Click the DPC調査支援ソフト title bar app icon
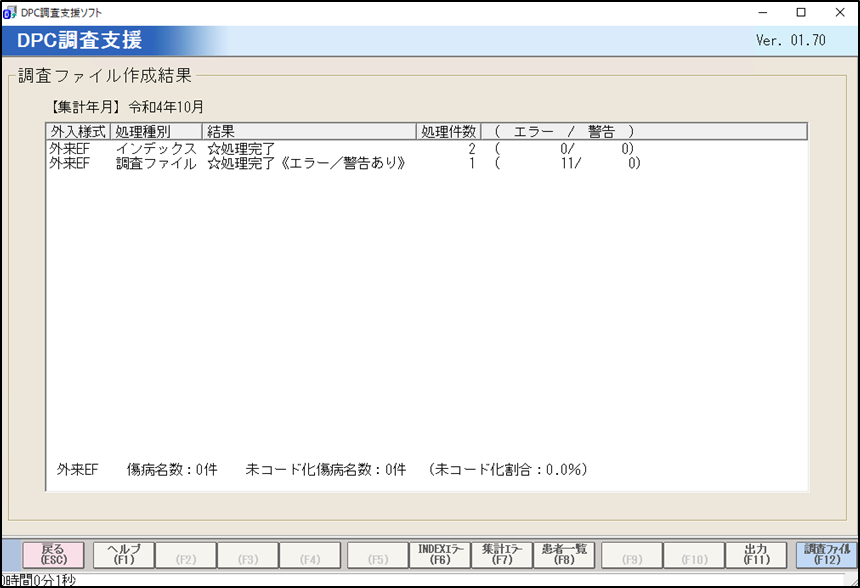 [x=11, y=12]
